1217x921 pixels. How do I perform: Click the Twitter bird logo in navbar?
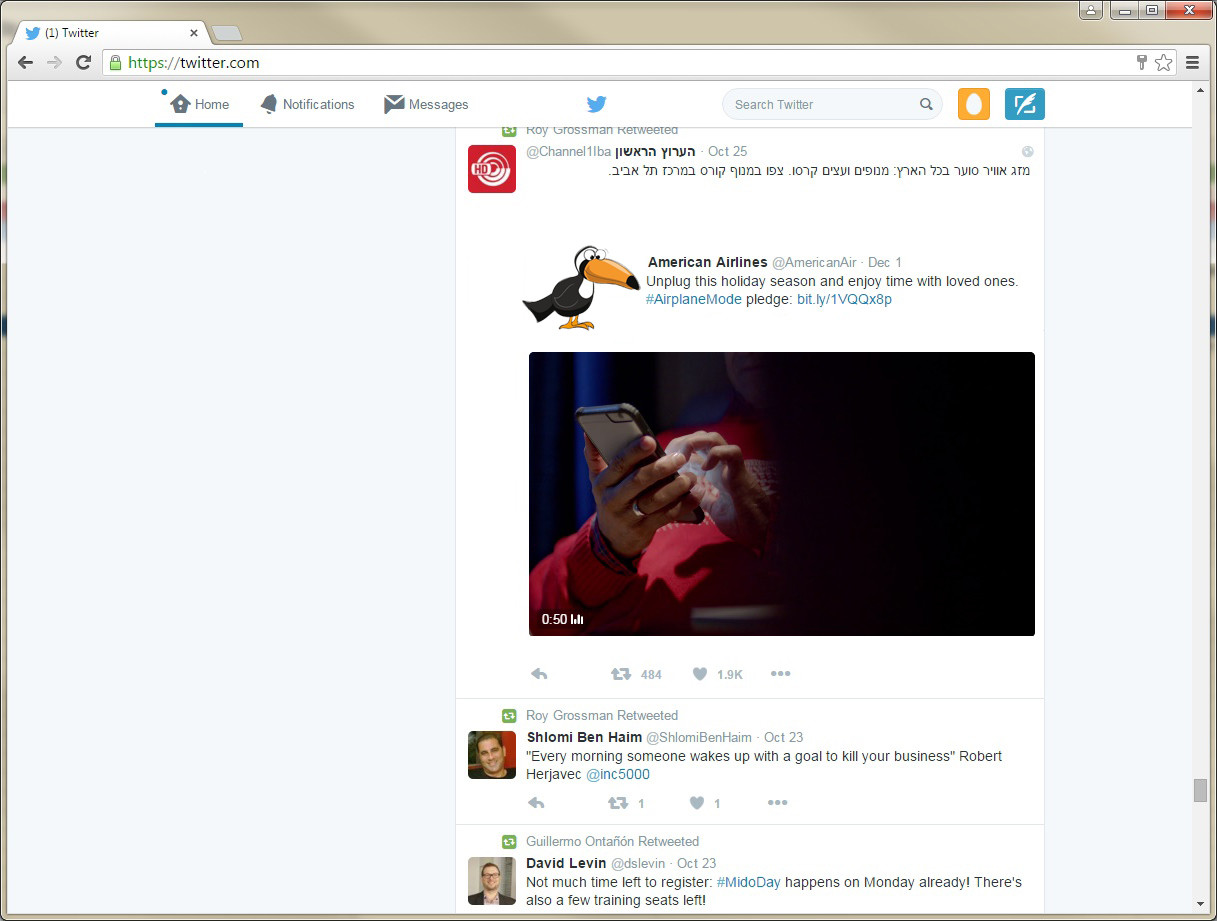(596, 104)
